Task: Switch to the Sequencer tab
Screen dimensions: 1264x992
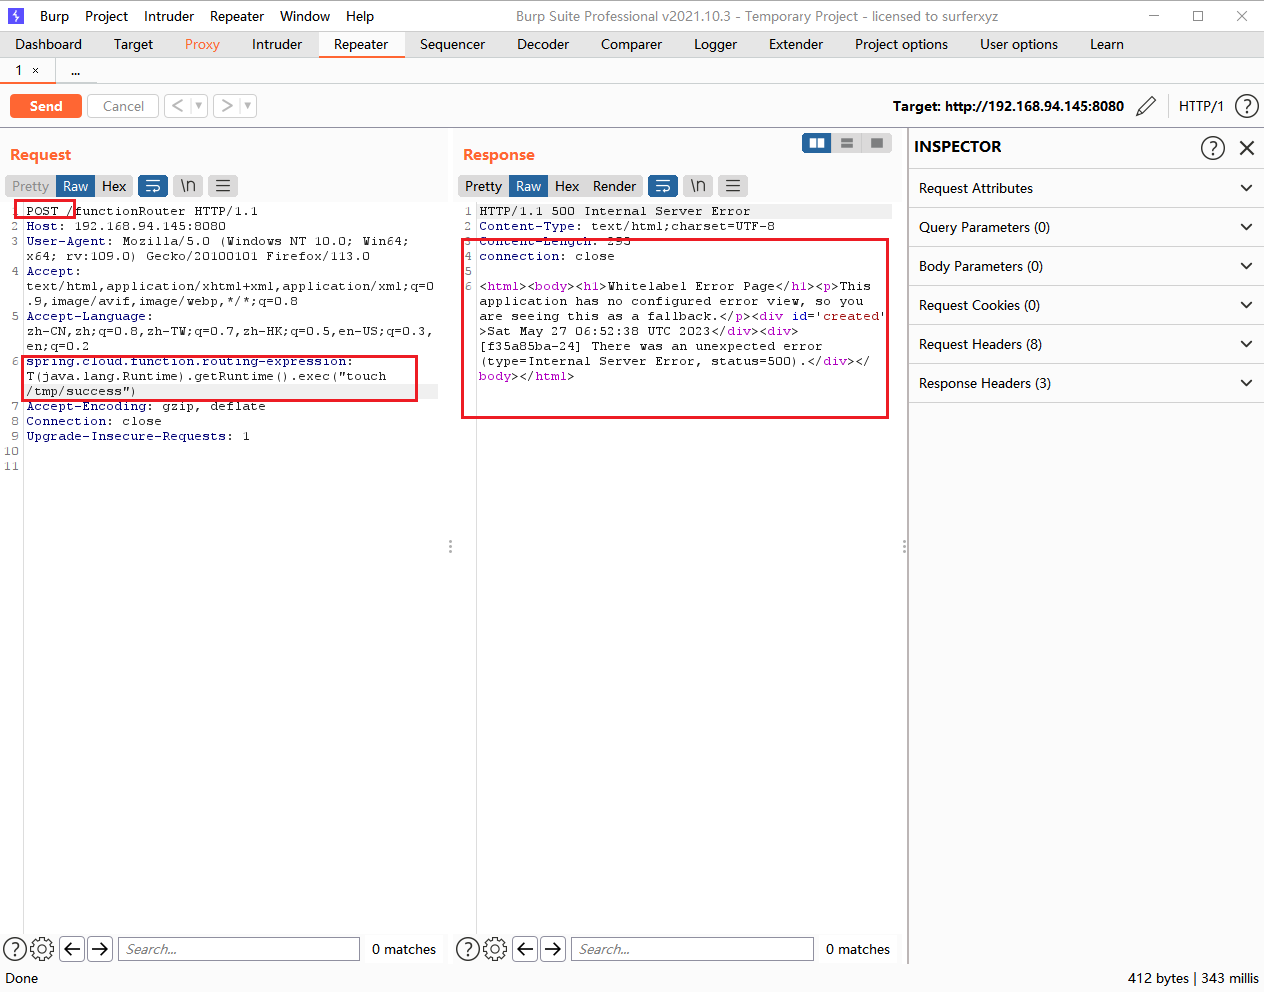Action: tap(452, 44)
